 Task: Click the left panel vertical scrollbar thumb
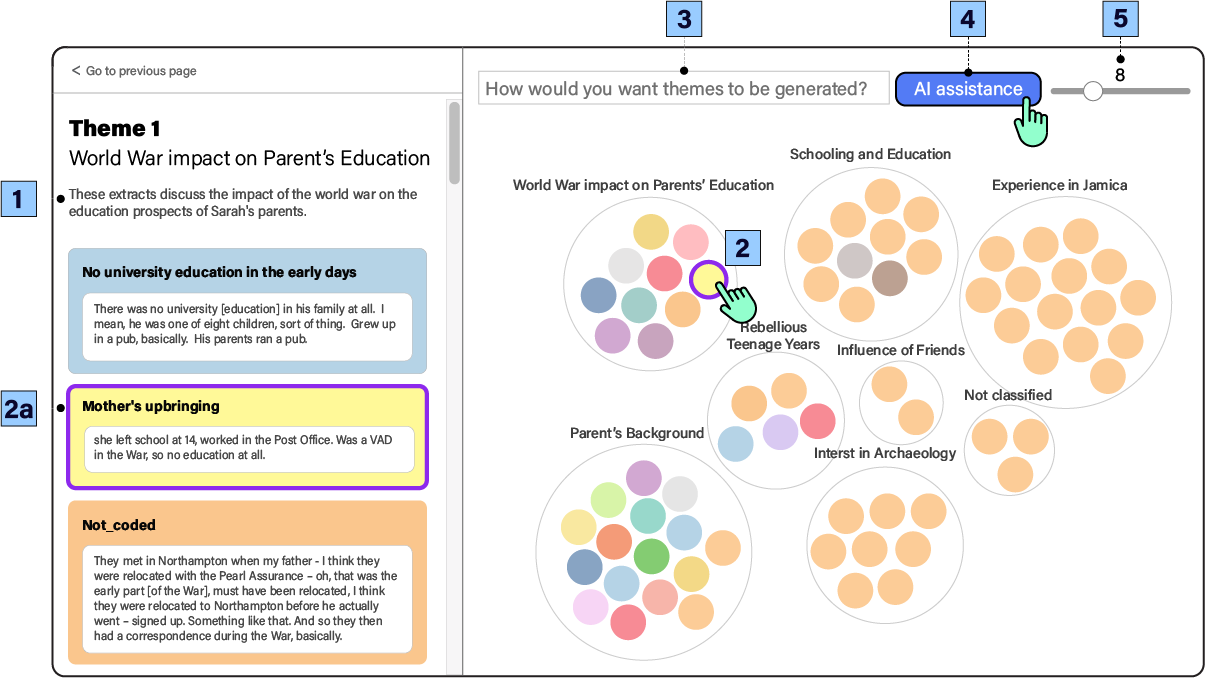click(x=454, y=142)
